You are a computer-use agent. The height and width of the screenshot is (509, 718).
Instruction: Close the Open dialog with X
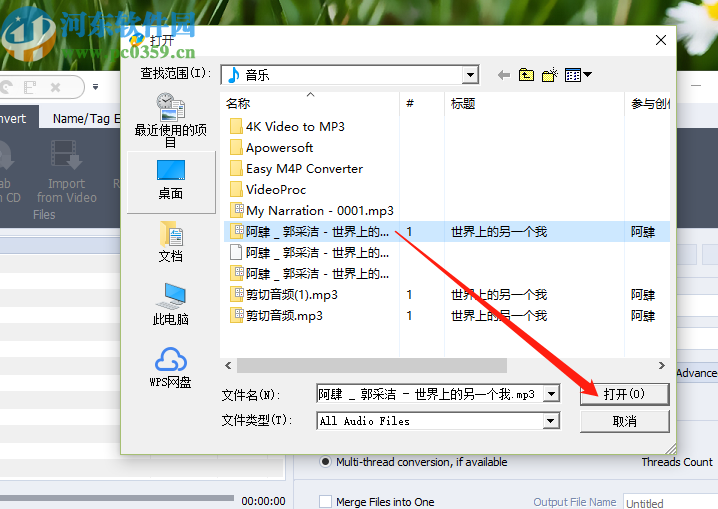coord(661,40)
